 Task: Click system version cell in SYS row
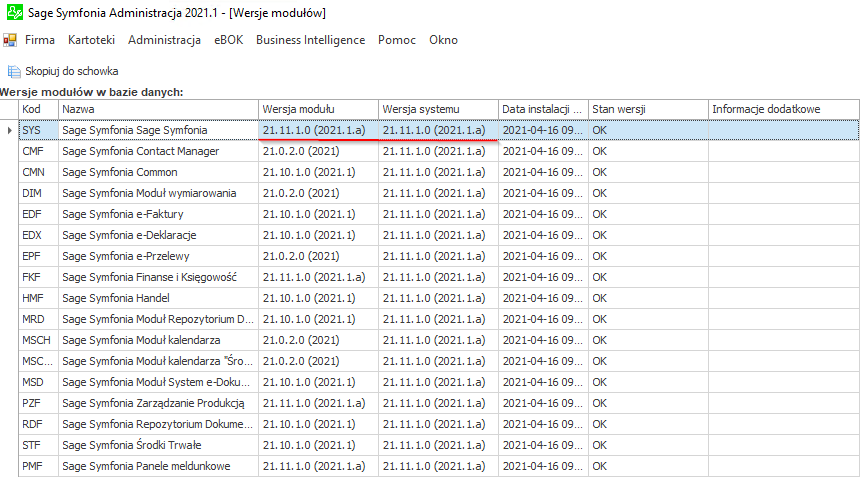pyautogui.click(x=439, y=130)
